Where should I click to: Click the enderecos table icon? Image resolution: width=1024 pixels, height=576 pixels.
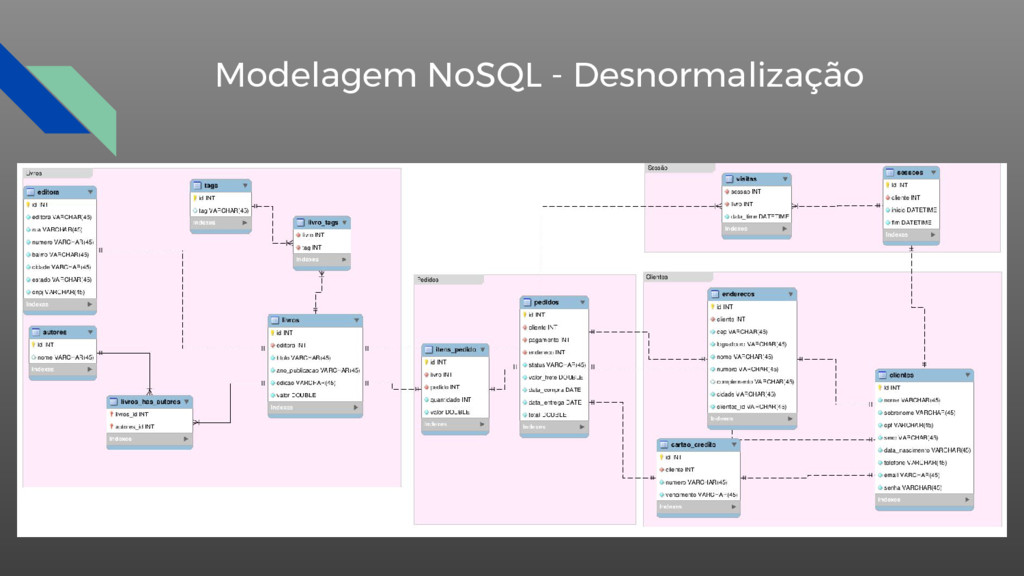tap(714, 295)
